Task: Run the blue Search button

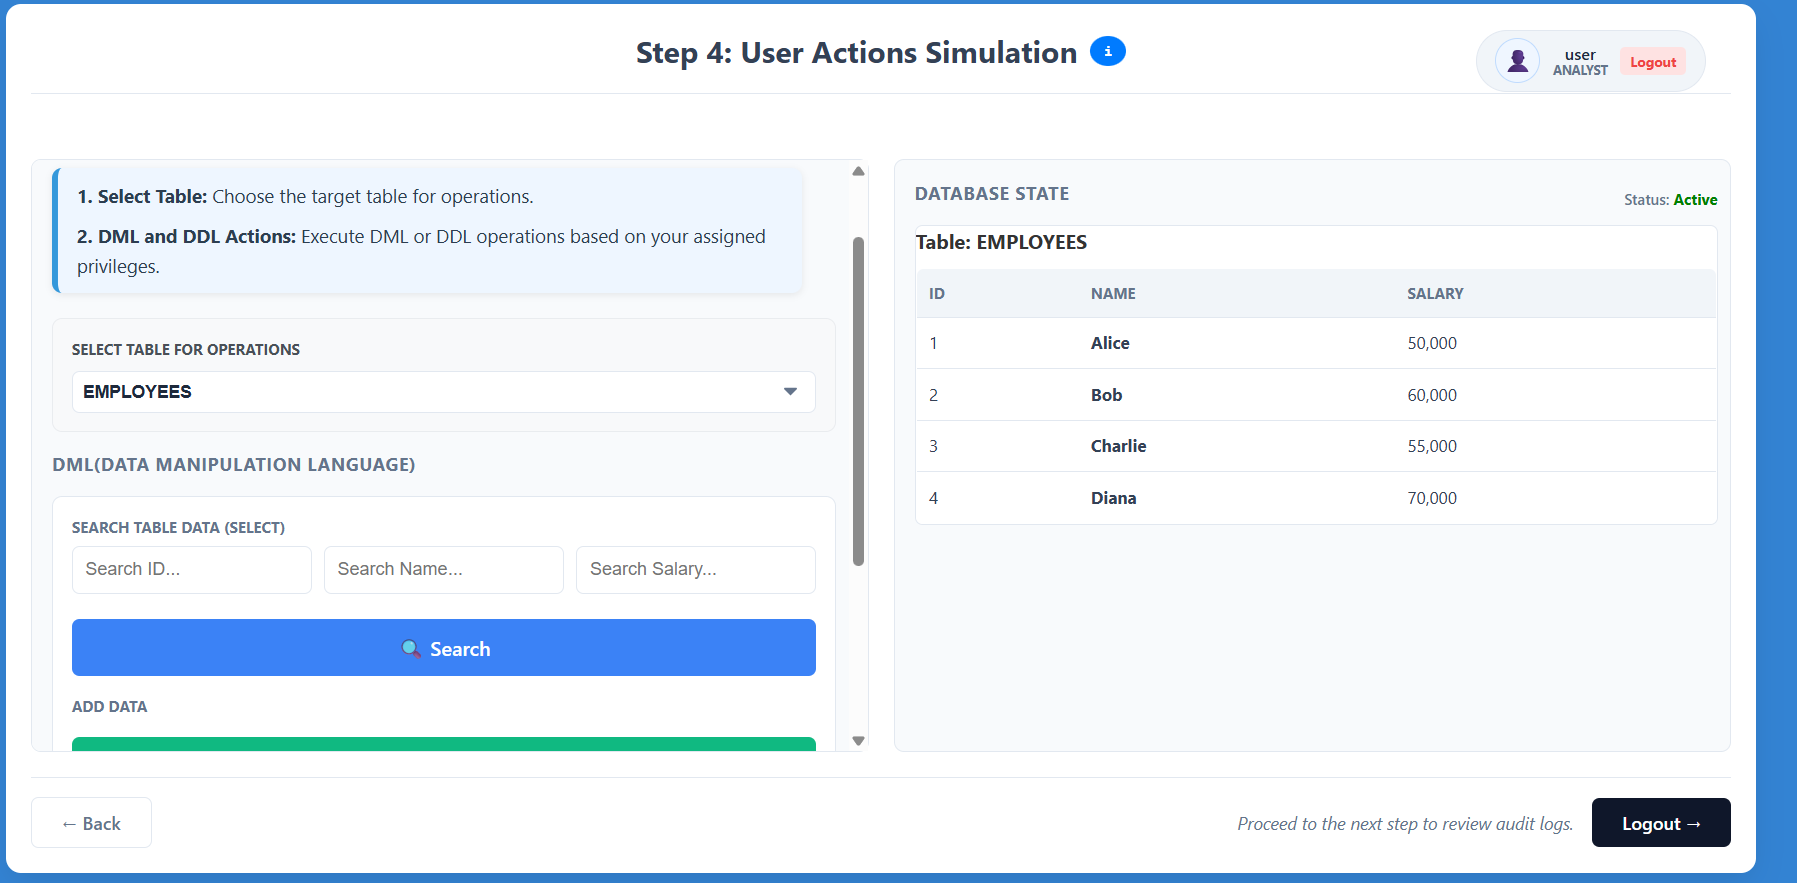Action: coord(443,648)
